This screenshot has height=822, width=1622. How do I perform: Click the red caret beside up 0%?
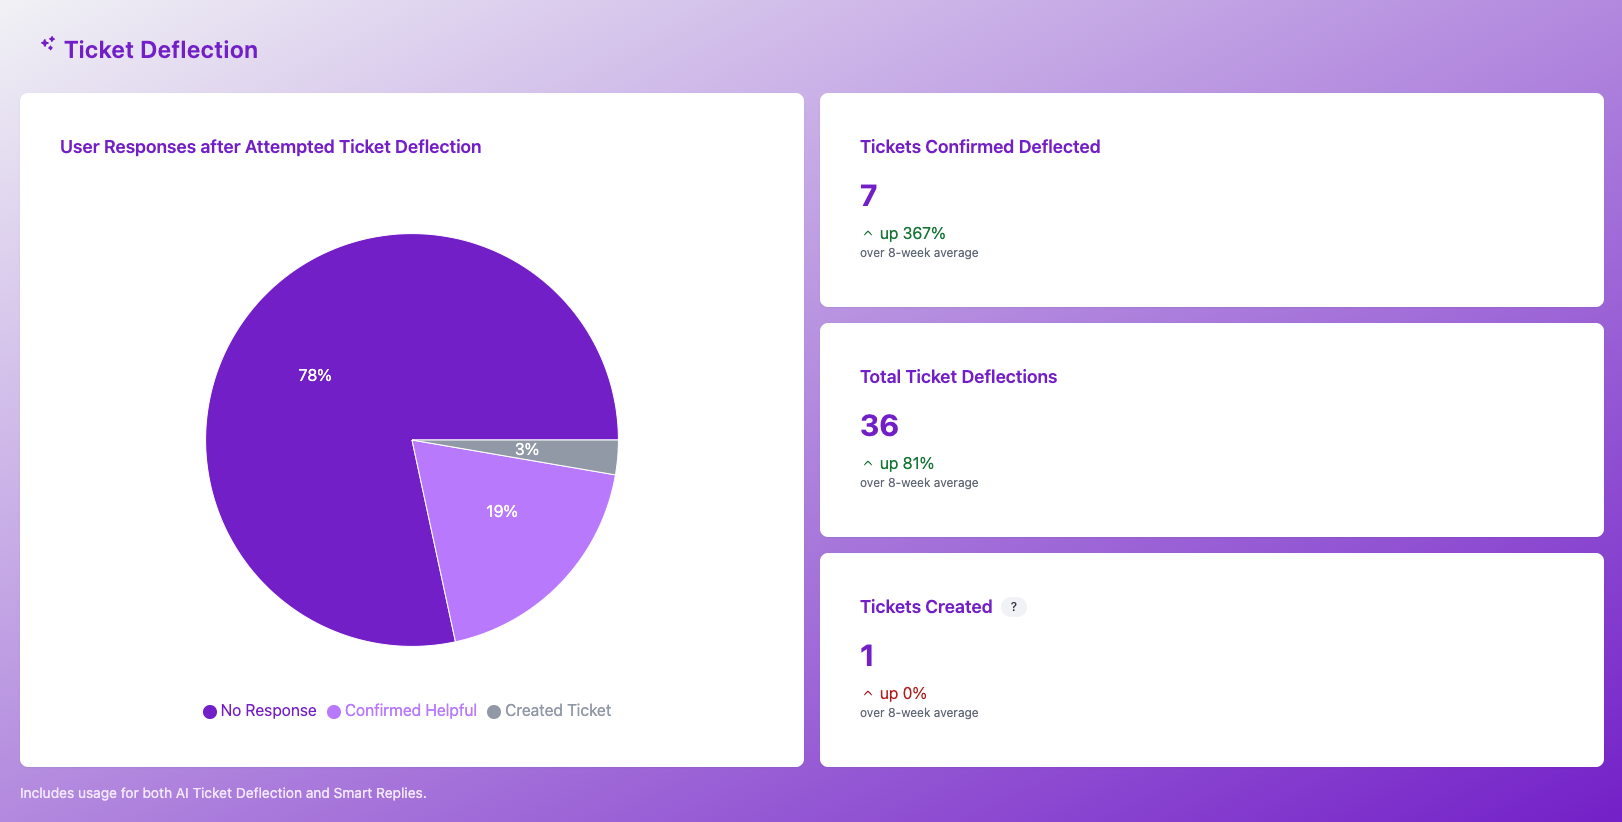coord(867,694)
